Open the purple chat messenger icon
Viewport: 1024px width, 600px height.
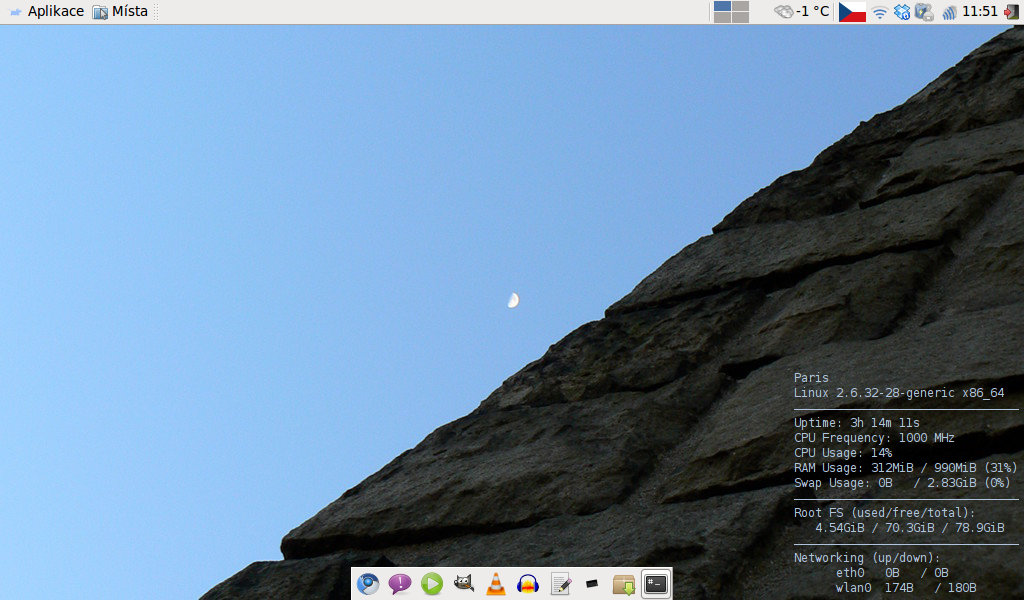click(400, 584)
